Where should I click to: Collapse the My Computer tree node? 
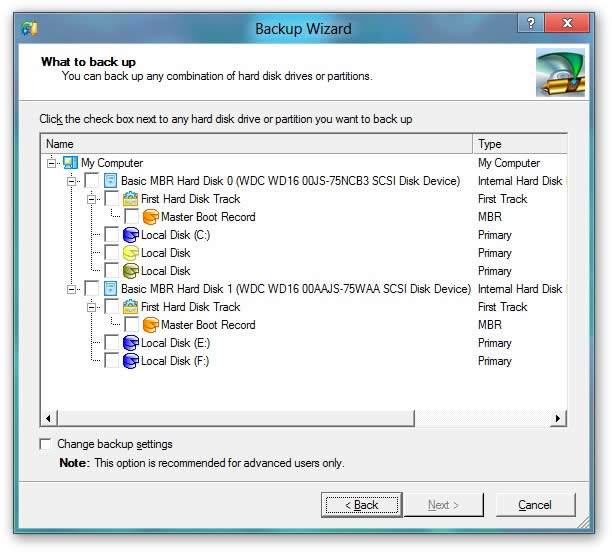52,163
